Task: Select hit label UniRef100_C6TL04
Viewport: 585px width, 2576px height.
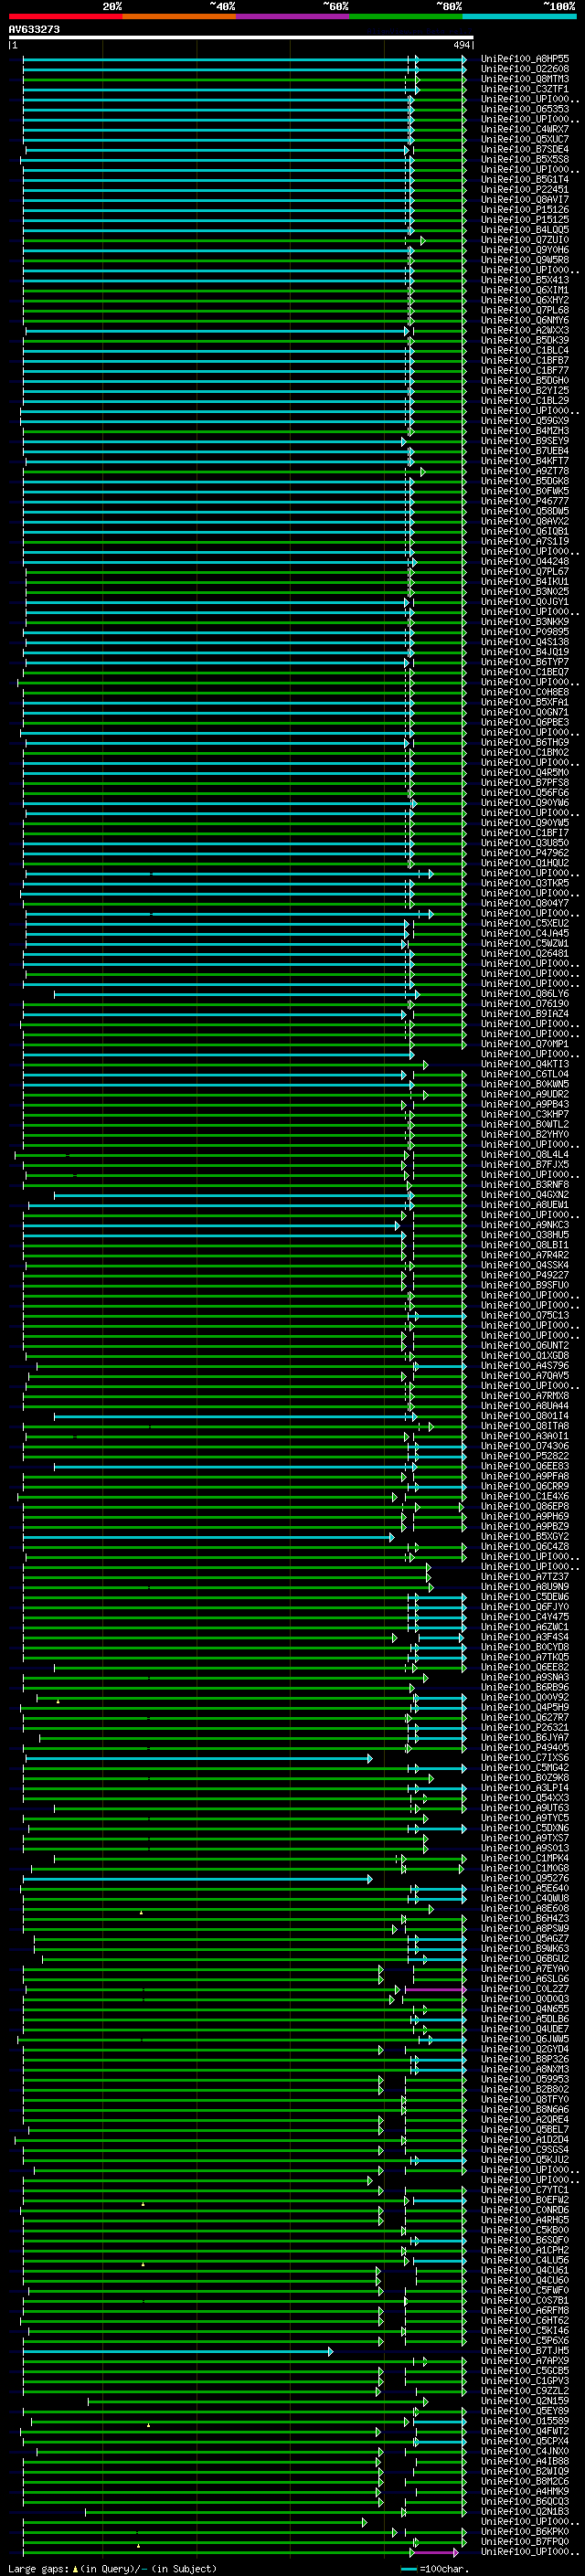Action: 525,1074
